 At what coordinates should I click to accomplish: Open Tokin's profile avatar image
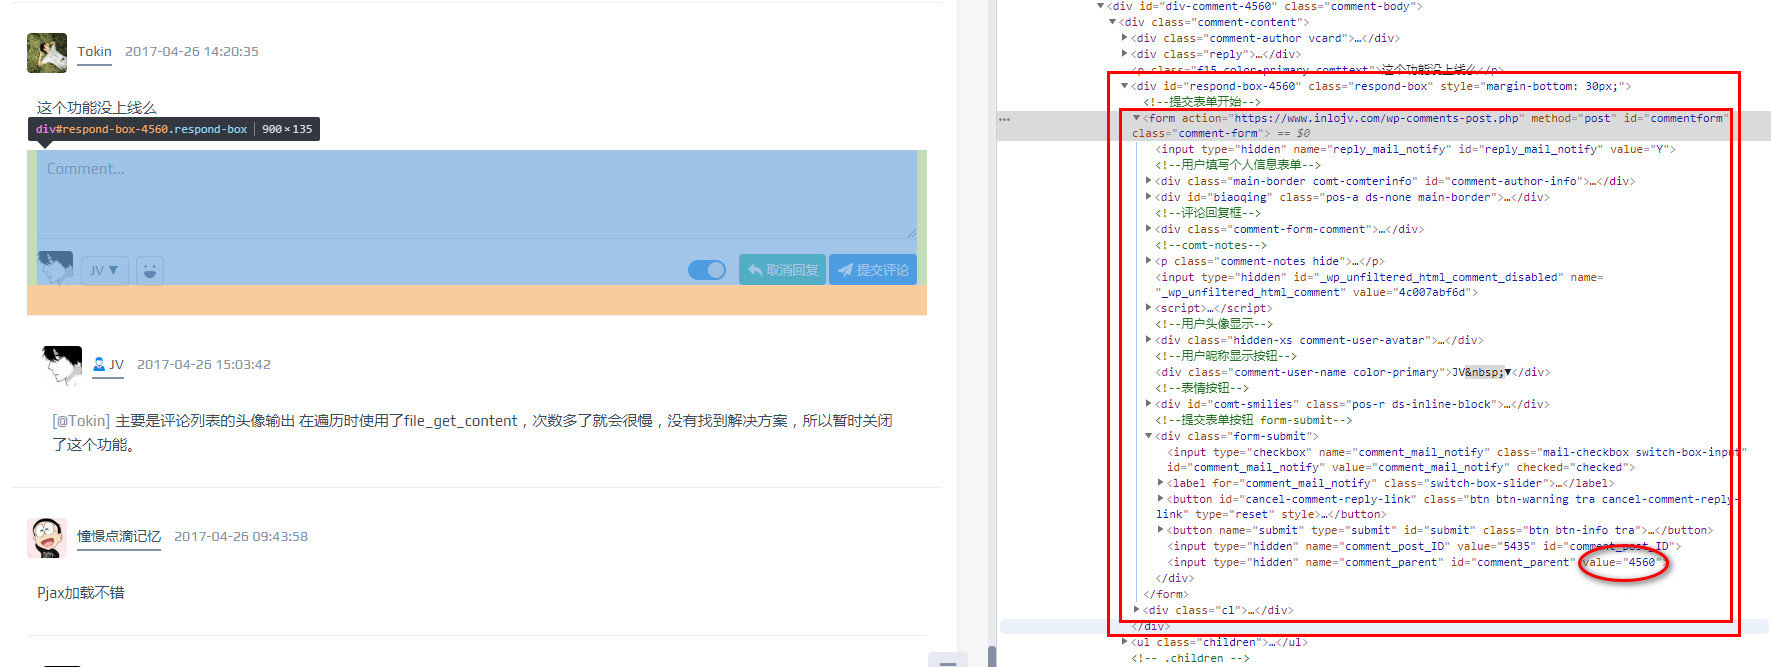(x=47, y=52)
